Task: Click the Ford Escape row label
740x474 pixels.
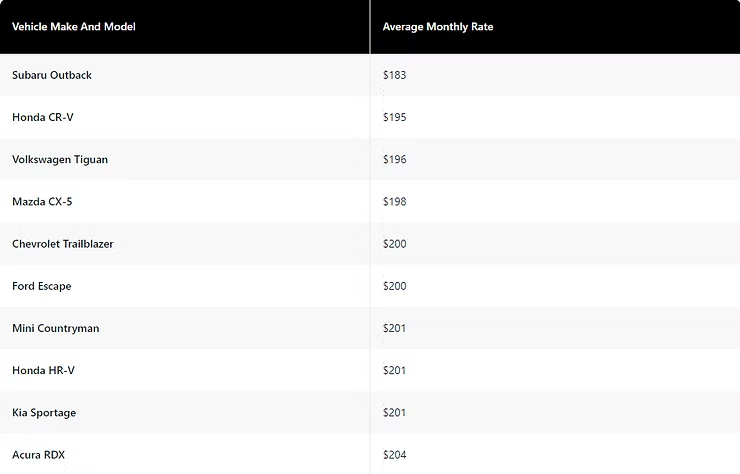Action: (42, 286)
